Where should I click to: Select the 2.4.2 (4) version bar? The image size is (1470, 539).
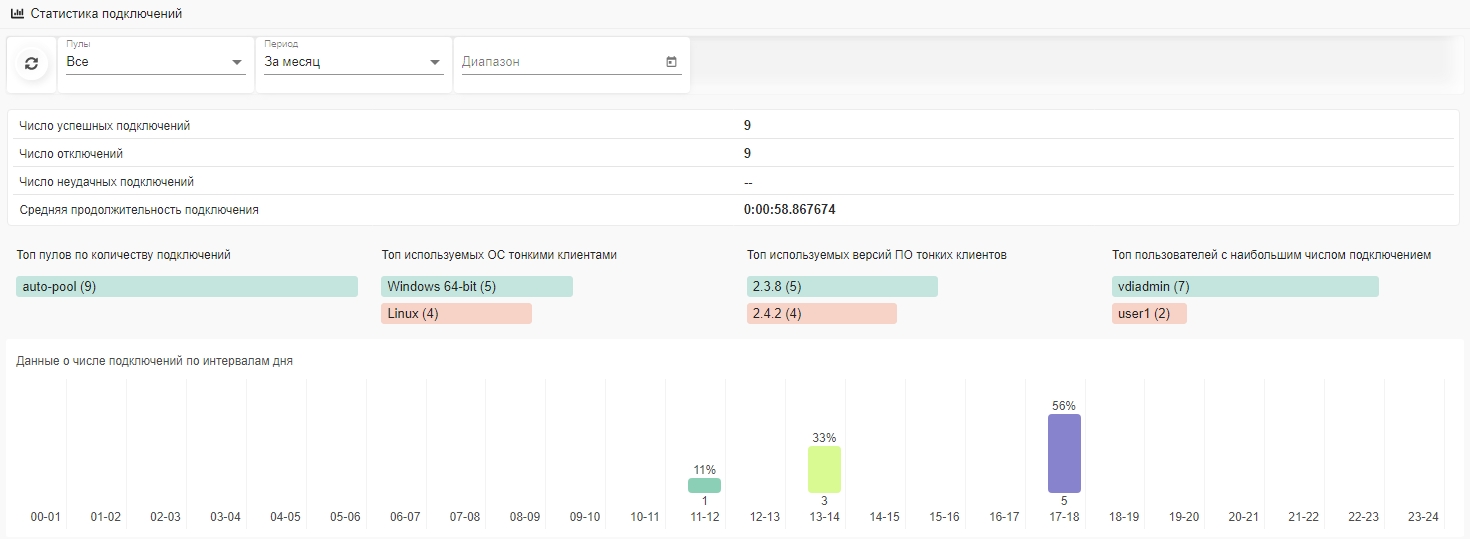(821, 314)
